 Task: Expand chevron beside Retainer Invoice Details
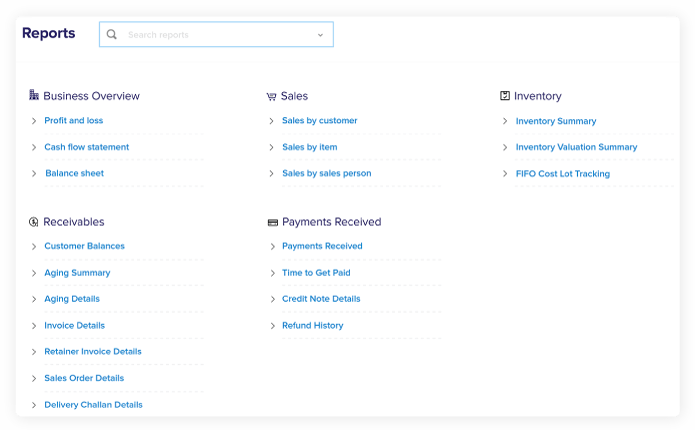point(34,352)
